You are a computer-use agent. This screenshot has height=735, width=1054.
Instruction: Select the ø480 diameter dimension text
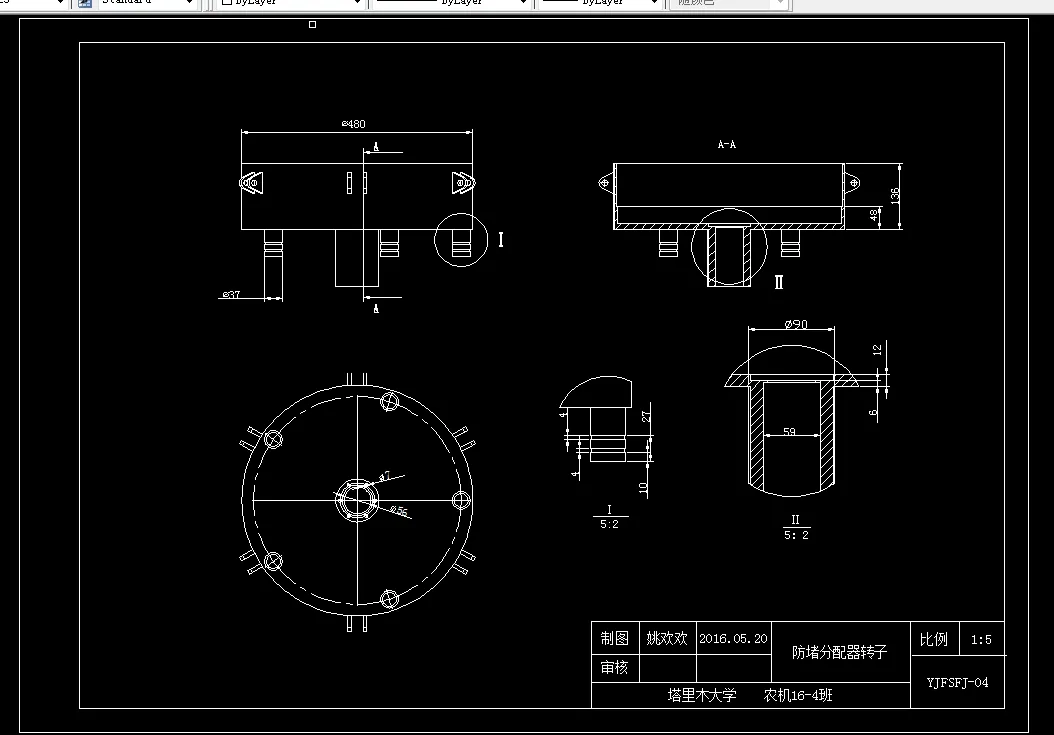pos(354,124)
